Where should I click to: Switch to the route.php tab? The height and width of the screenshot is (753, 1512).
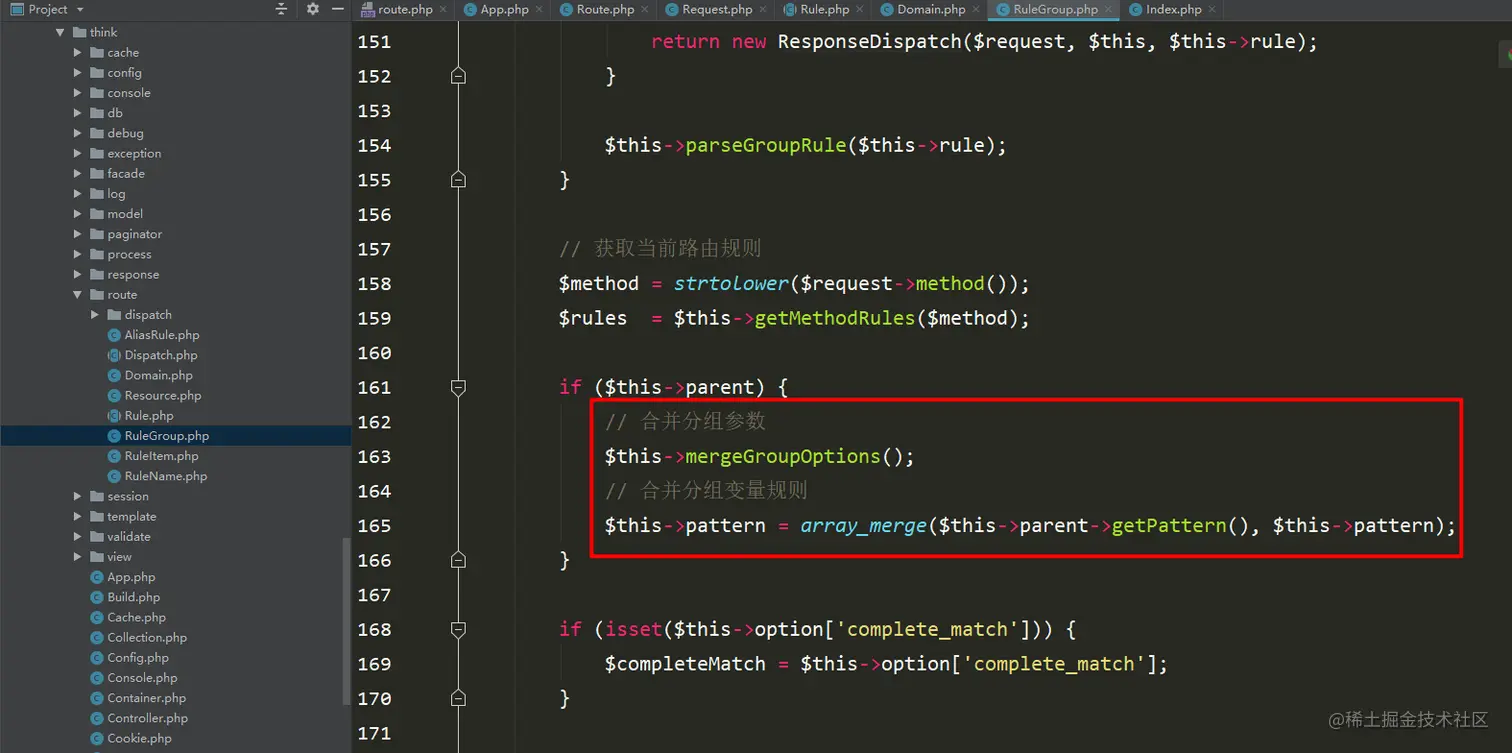tap(405, 9)
